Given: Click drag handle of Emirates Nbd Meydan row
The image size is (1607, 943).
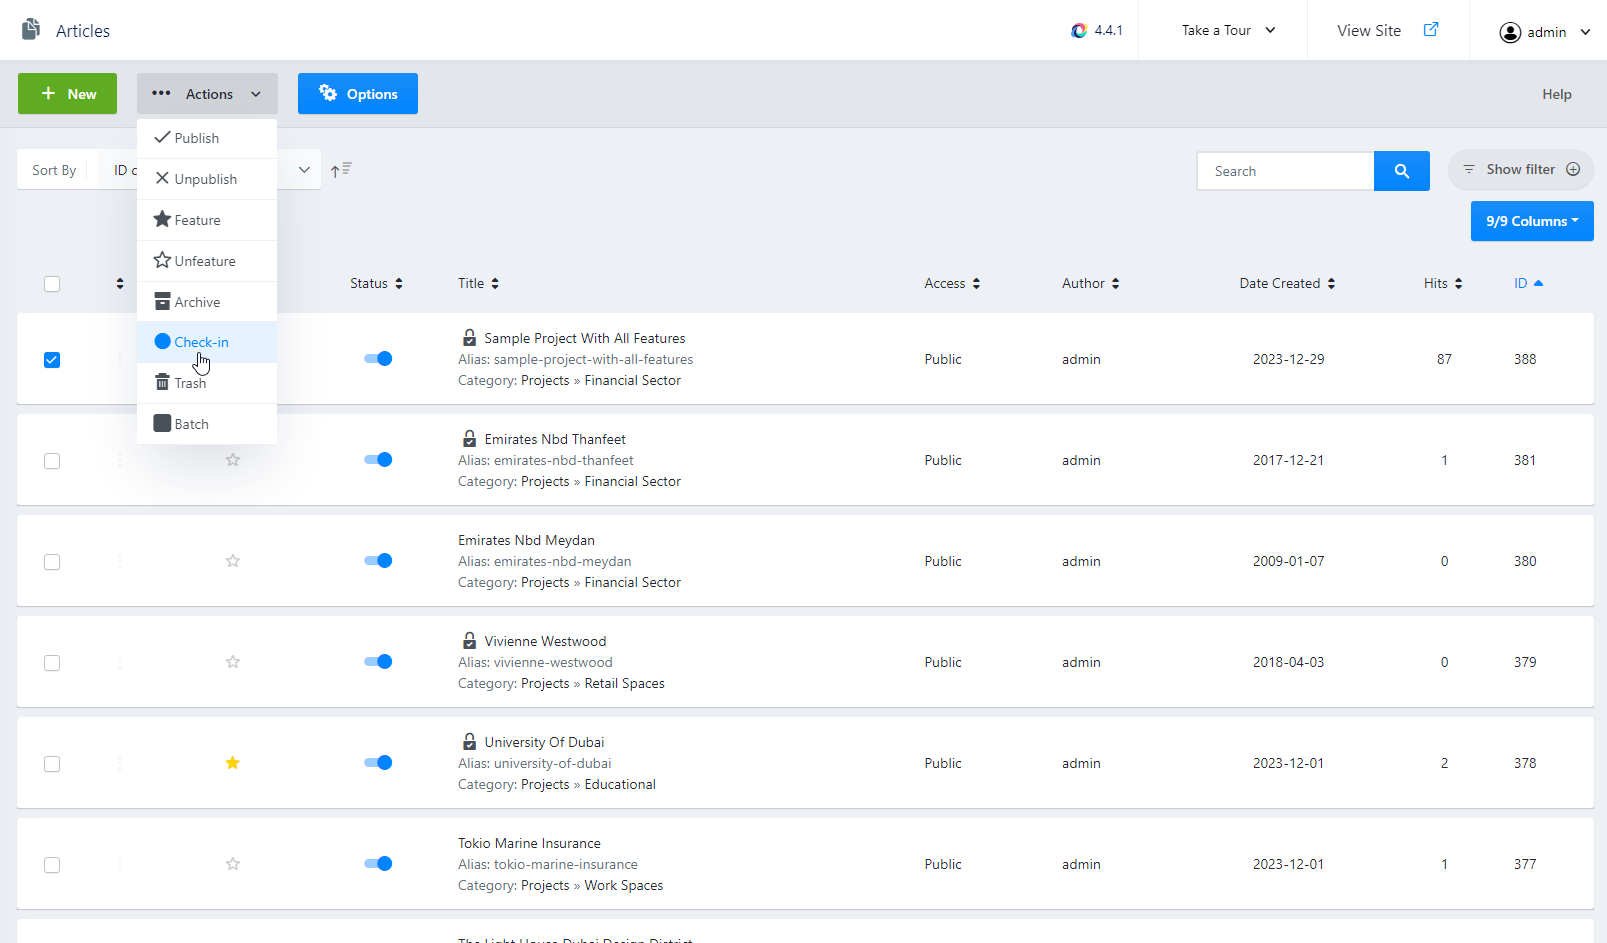Looking at the screenshot, I should (120, 561).
